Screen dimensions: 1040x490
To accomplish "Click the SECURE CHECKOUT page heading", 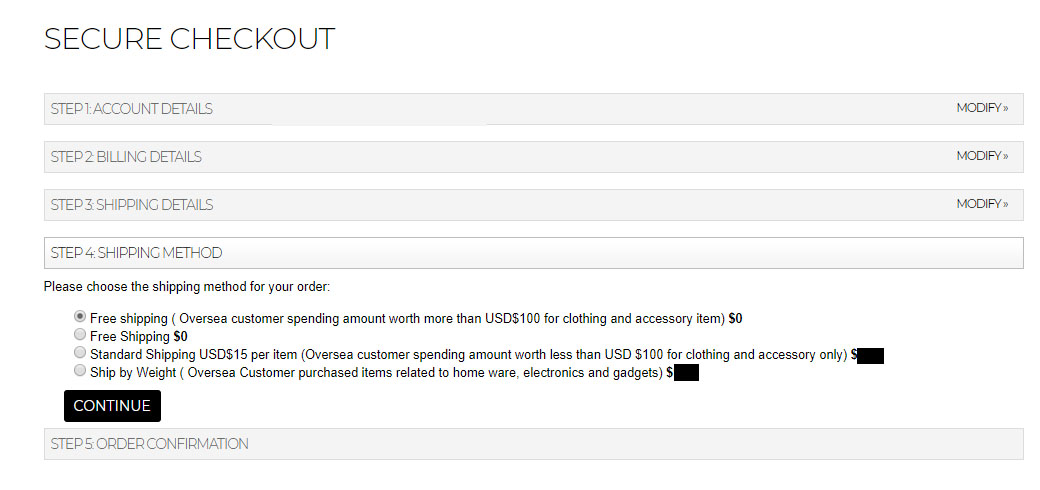I will [189, 39].
